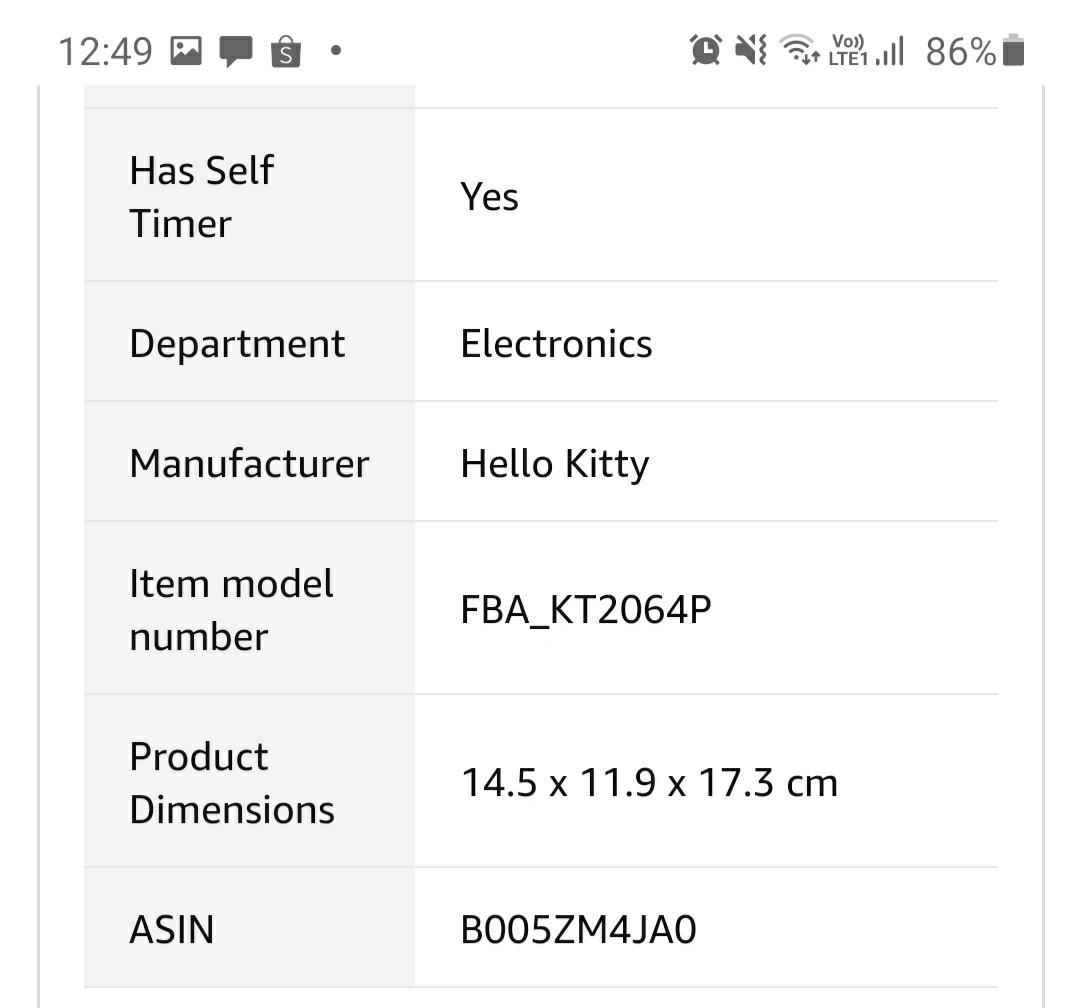Tap the Electronics department value
This screenshot has width=1080, height=1008.
point(556,343)
